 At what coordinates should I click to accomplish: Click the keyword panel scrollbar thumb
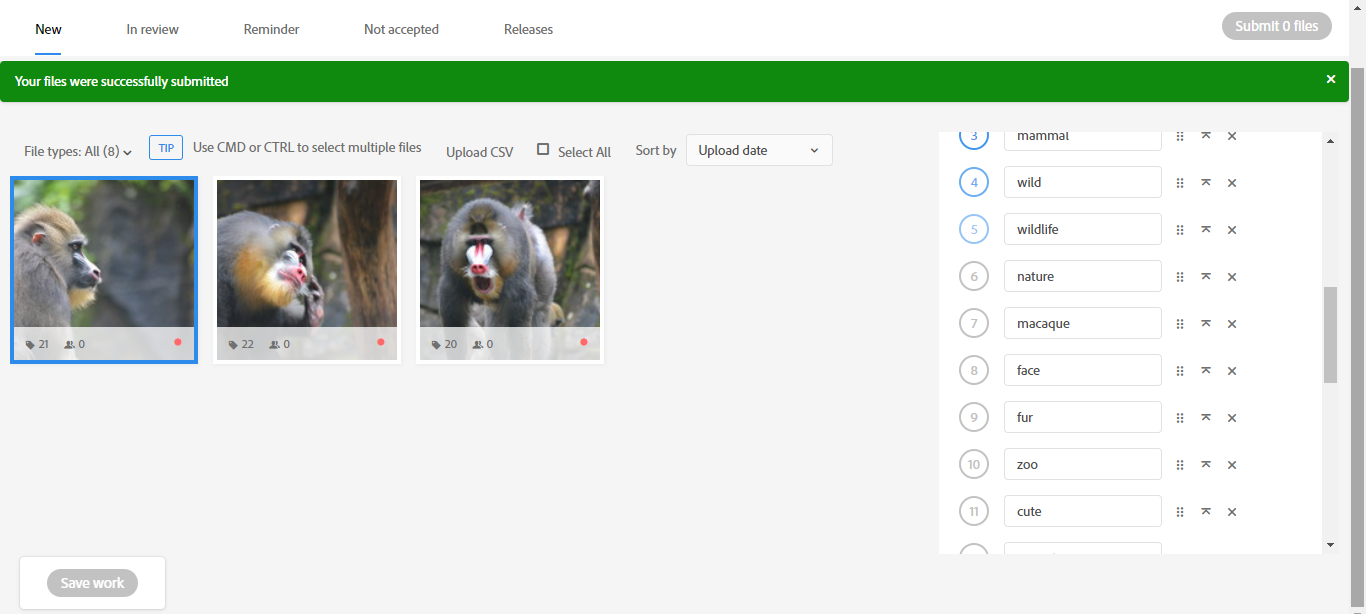coord(1330,335)
